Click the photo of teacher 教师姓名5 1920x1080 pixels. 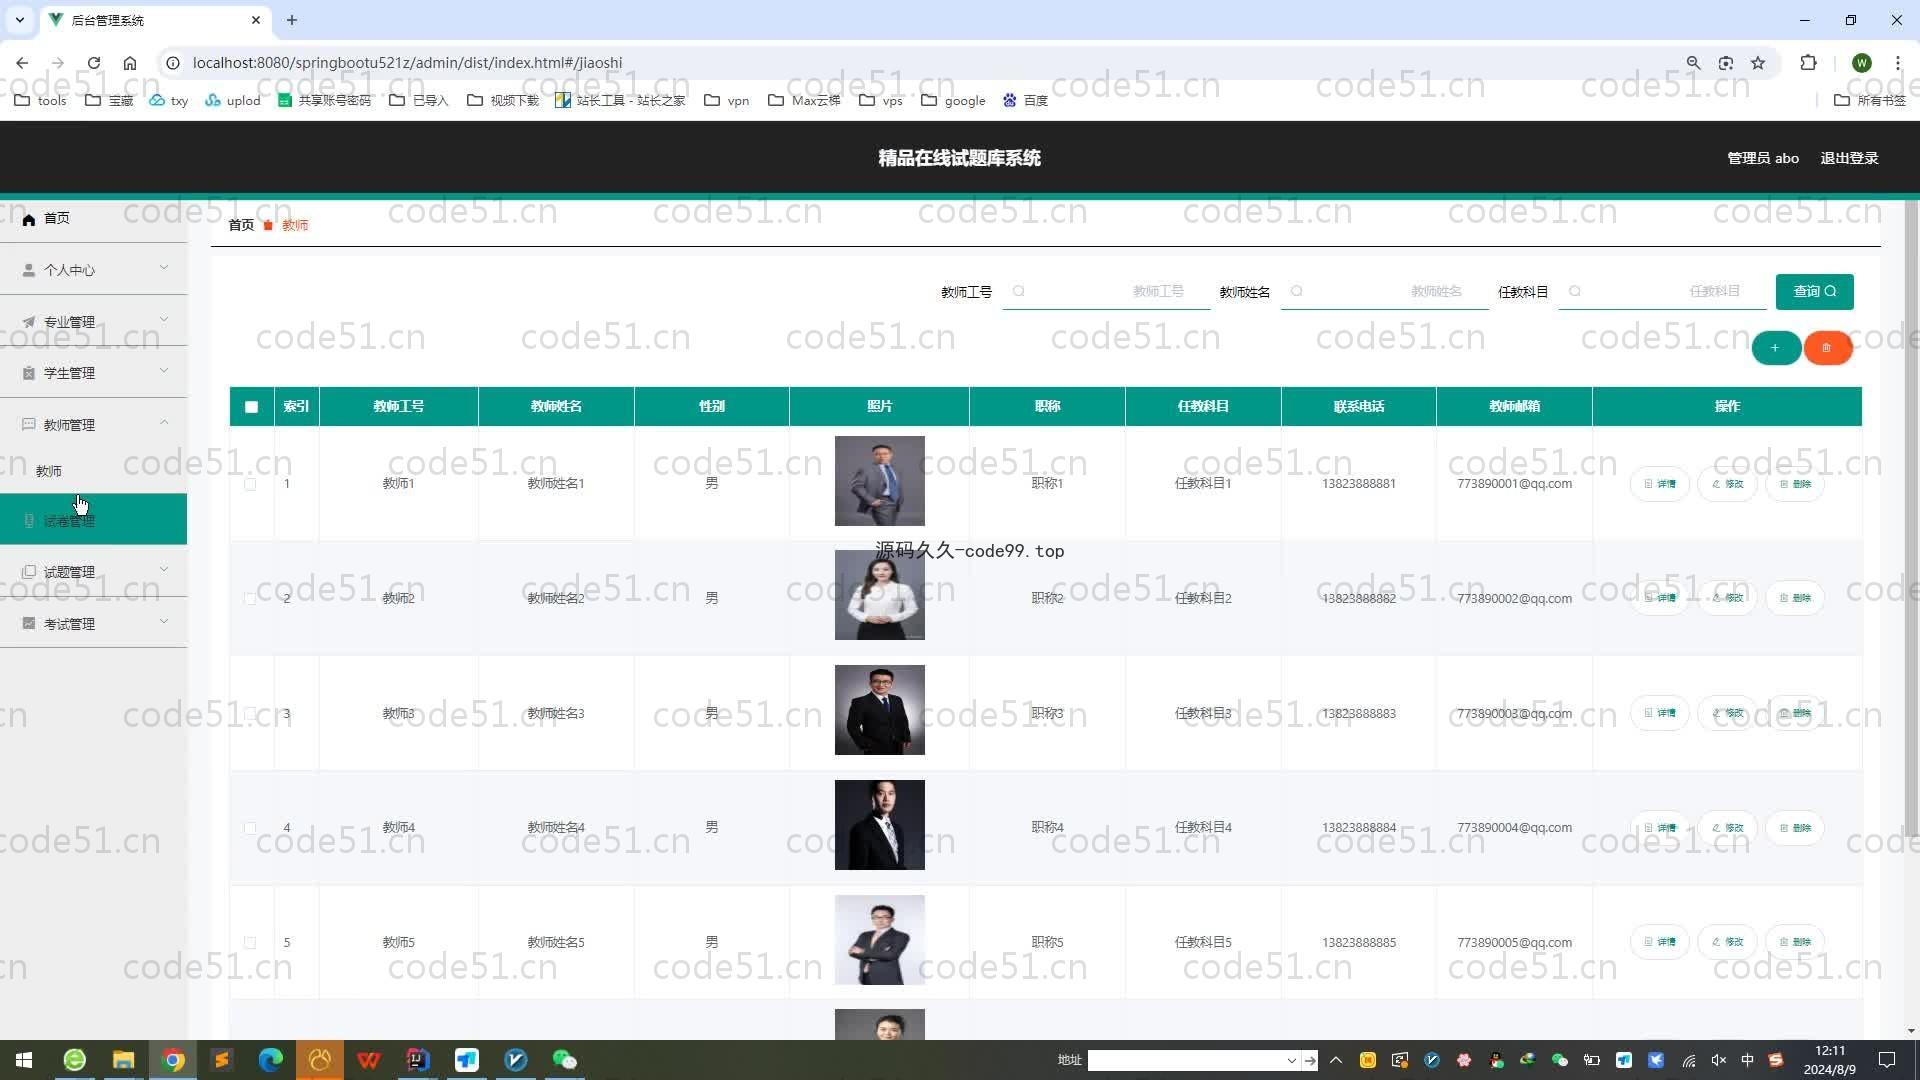tap(880, 940)
